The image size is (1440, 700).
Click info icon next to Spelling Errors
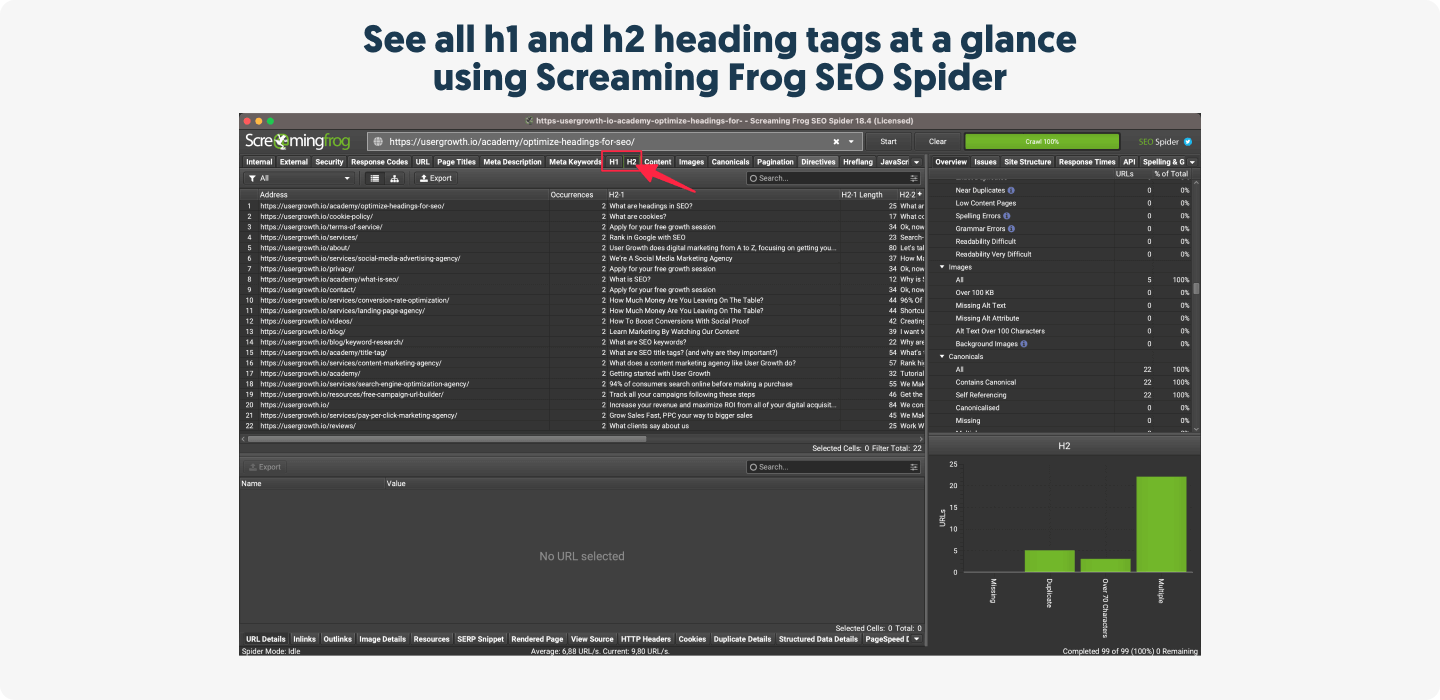coord(1006,216)
